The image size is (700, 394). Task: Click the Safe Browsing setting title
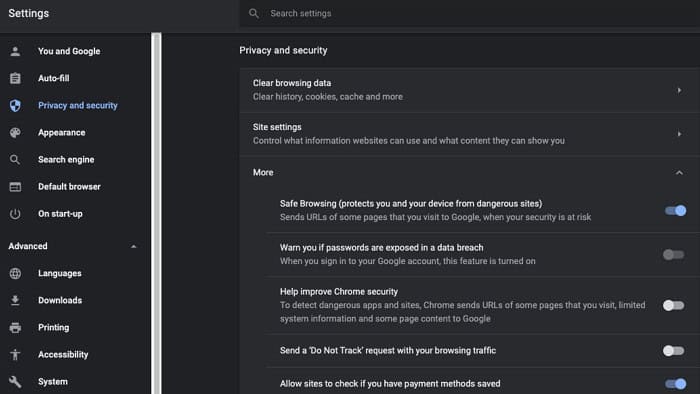[x=411, y=203]
